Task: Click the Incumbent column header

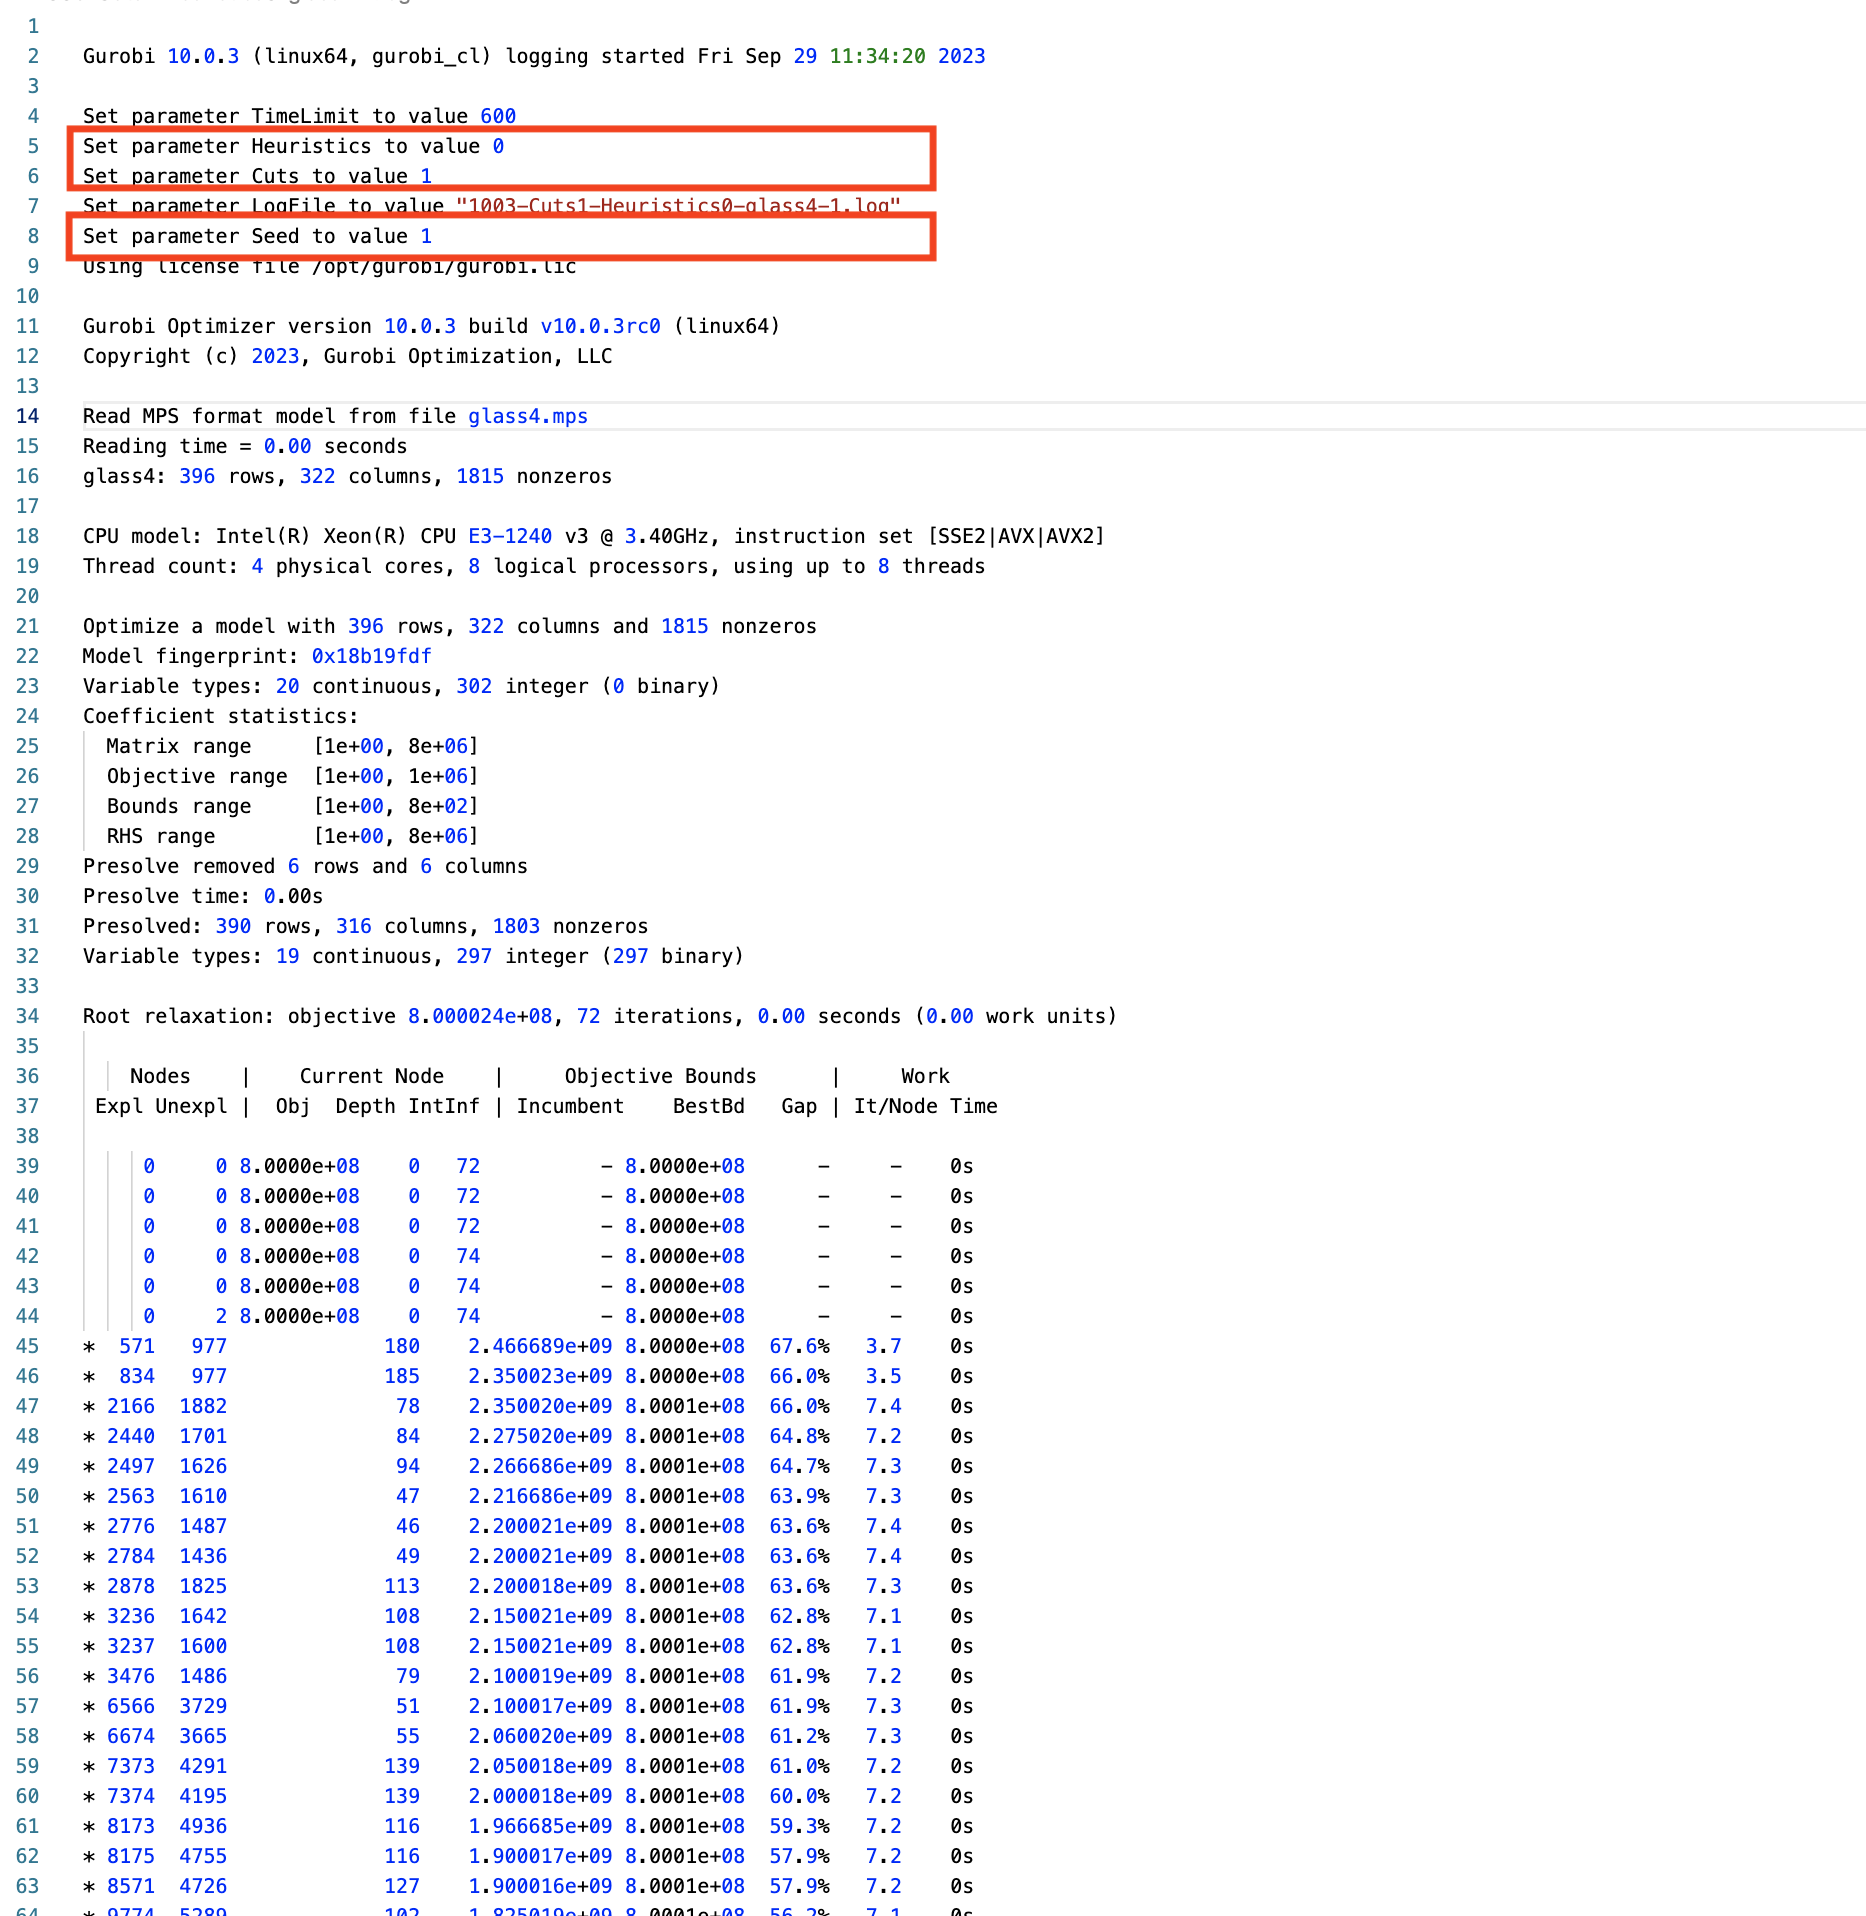Action: click(x=570, y=1106)
